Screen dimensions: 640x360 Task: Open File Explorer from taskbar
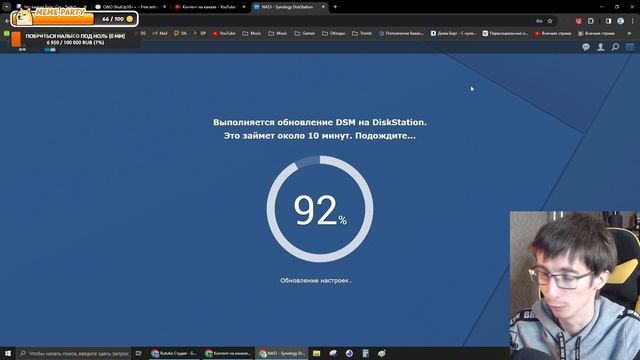[317, 353]
